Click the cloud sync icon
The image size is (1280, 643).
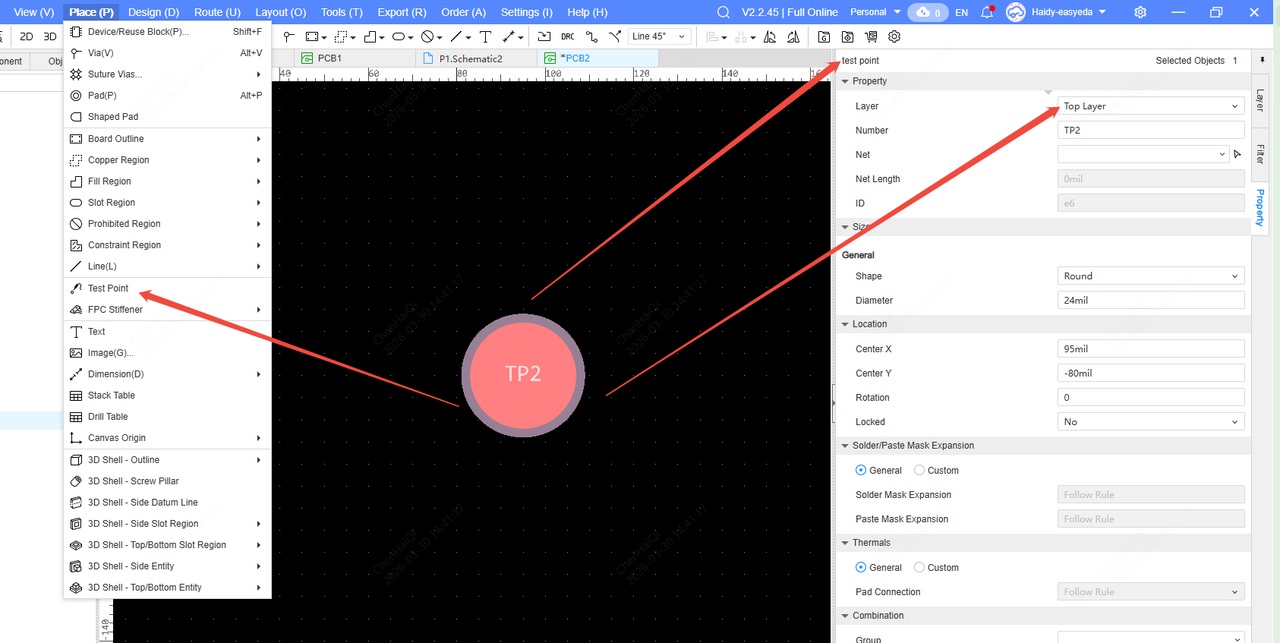click(x=923, y=12)
